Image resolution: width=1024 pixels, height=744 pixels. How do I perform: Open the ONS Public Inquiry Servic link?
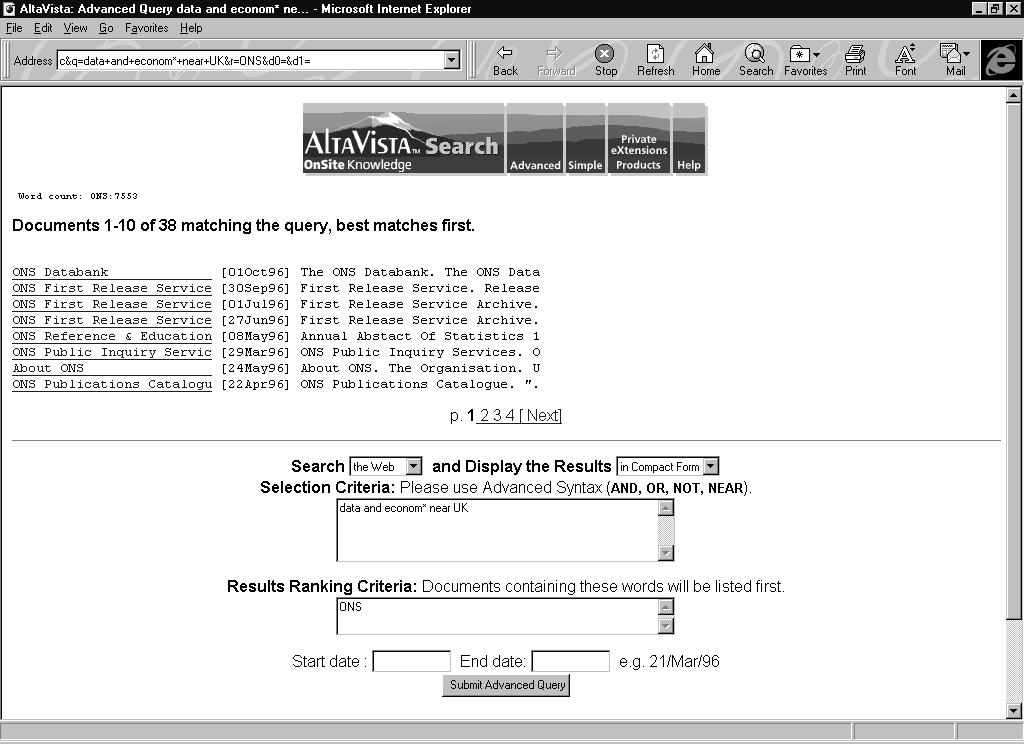click(112, 352)
